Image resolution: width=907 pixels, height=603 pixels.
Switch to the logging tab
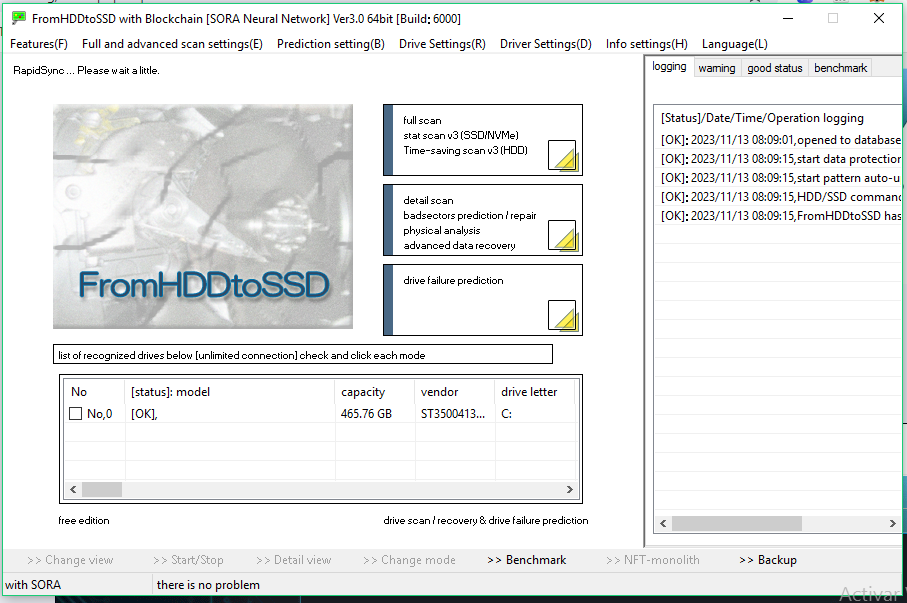[669, 67]
